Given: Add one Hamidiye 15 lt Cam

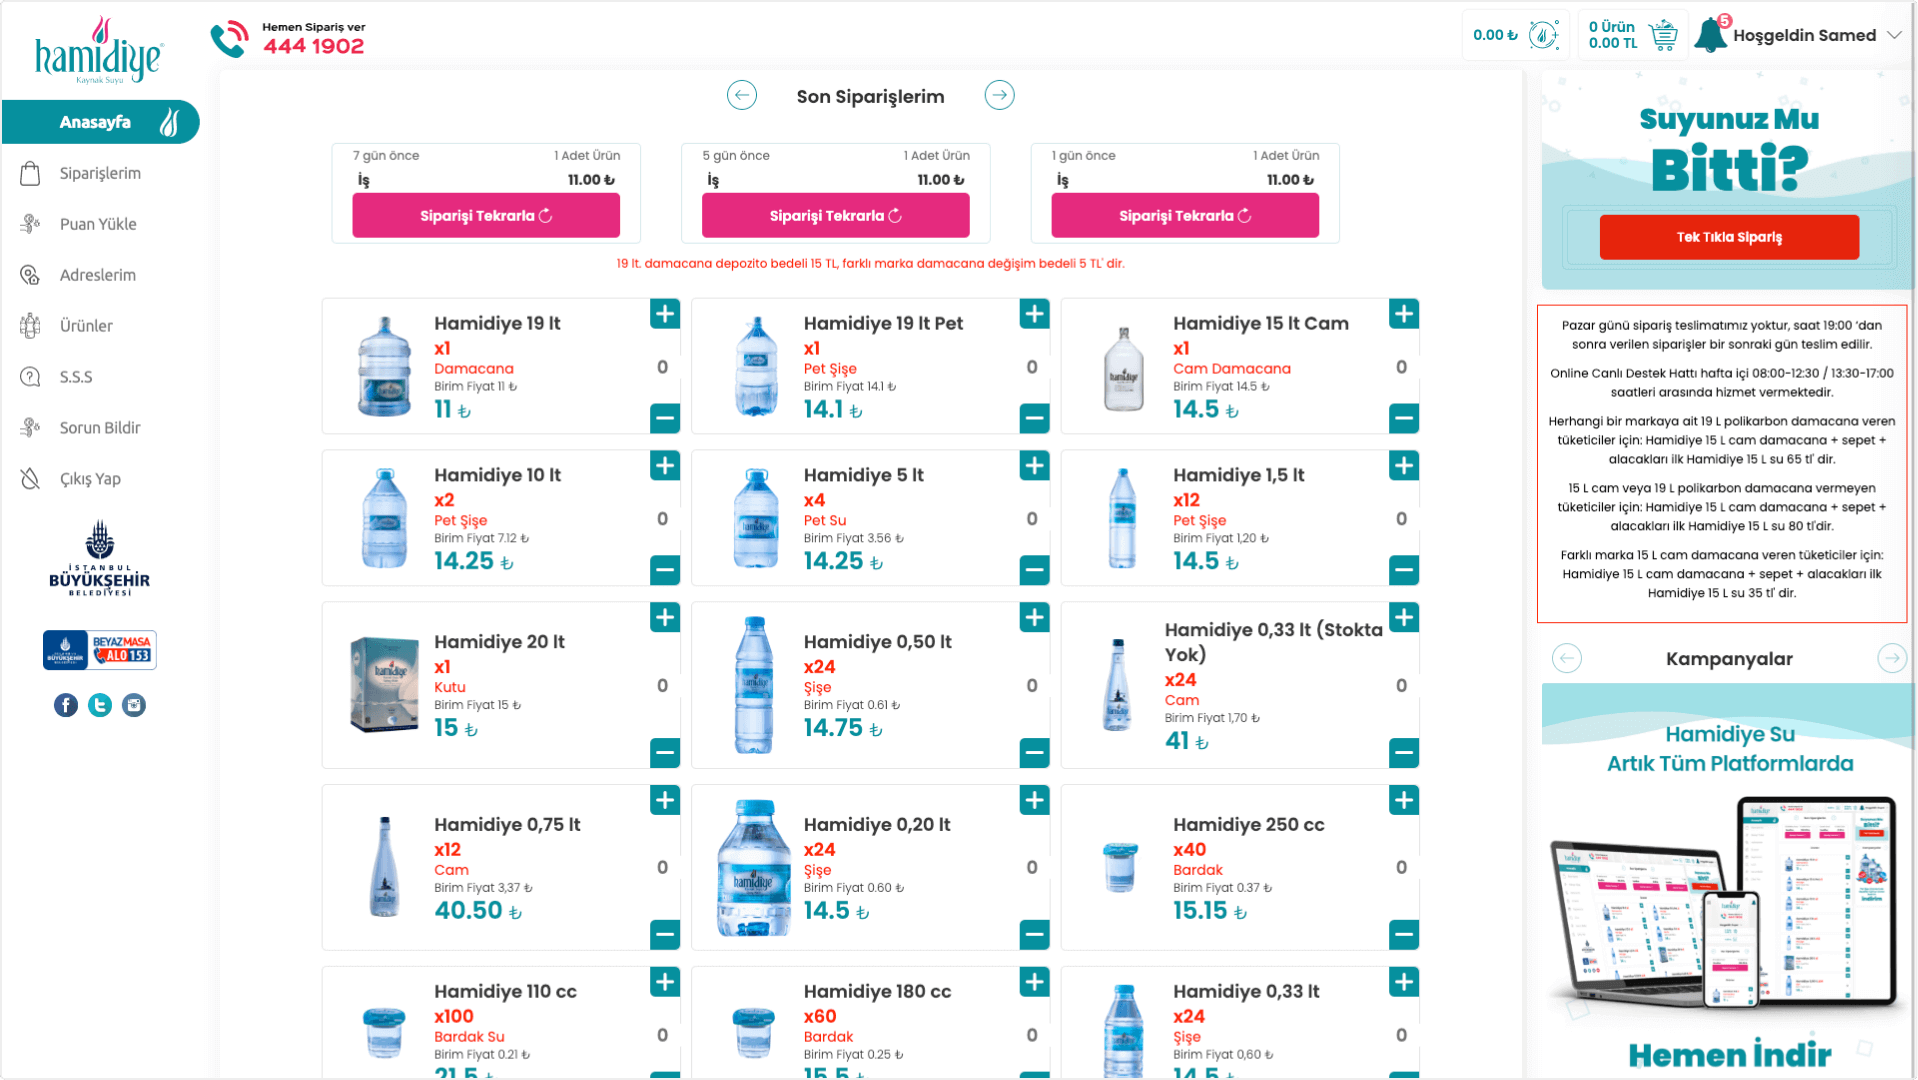Looking at the screenshot, I should (1404, 314).
